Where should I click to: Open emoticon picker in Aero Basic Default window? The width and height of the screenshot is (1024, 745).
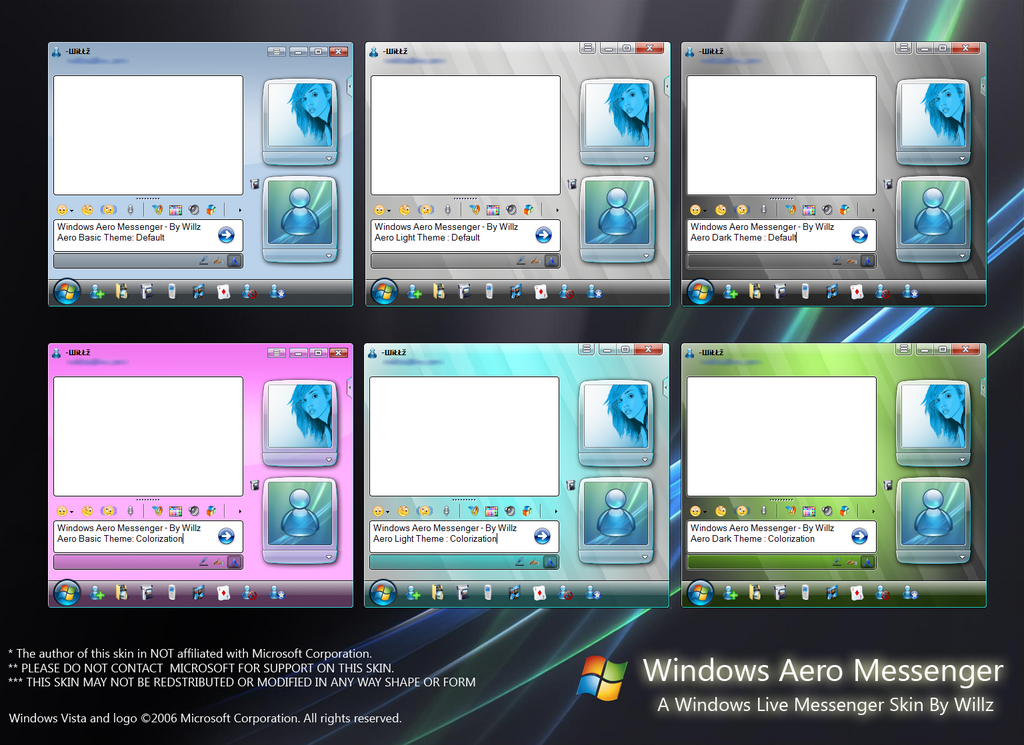63,210
